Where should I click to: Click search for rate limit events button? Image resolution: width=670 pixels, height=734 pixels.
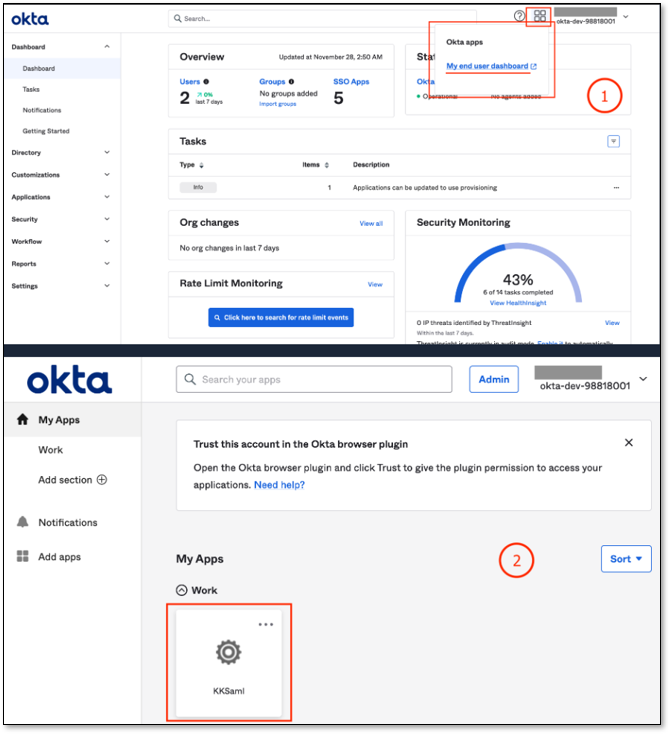click(281, 317)
